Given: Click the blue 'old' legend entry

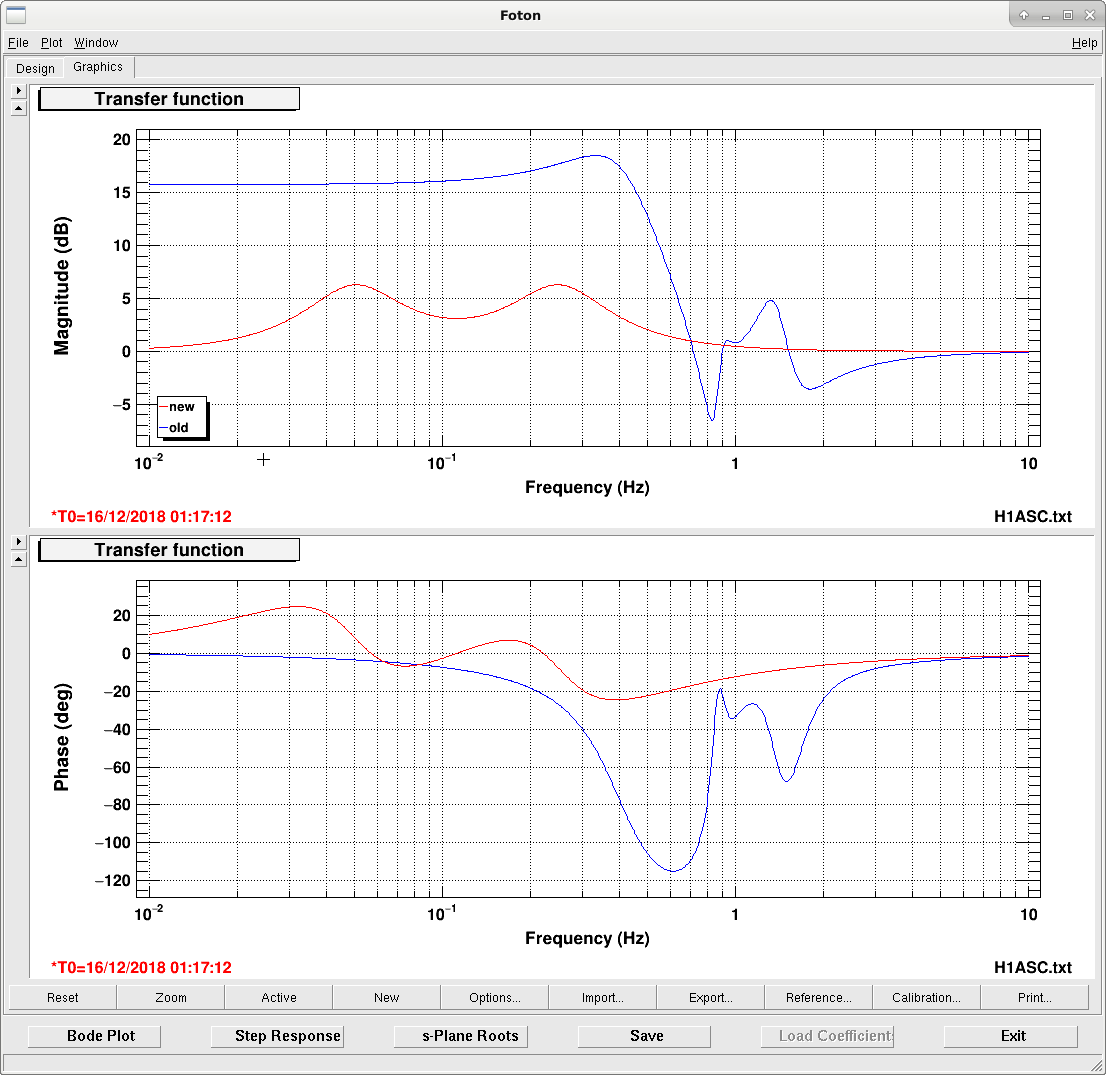Looking at the screenshot, I should click(x=178, y=427).
